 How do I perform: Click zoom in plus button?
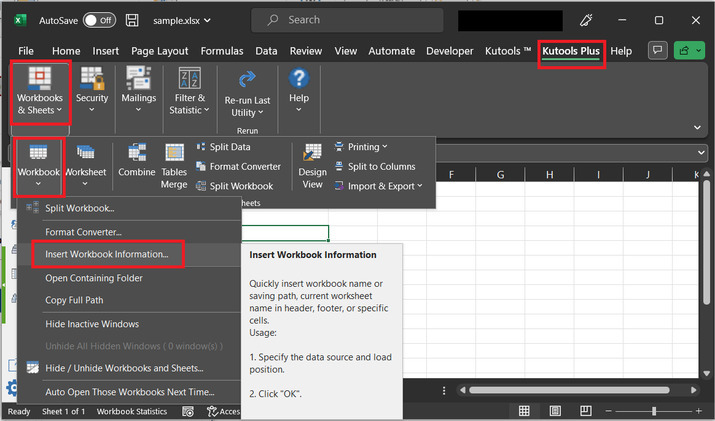point(698,411)
